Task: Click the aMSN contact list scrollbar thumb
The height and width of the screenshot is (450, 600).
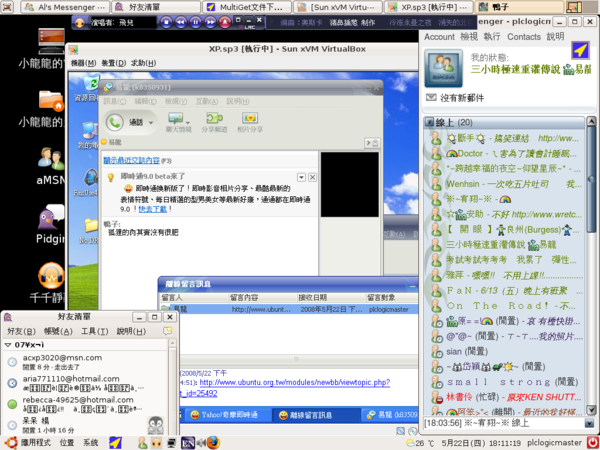Action: tap(591, 179)
